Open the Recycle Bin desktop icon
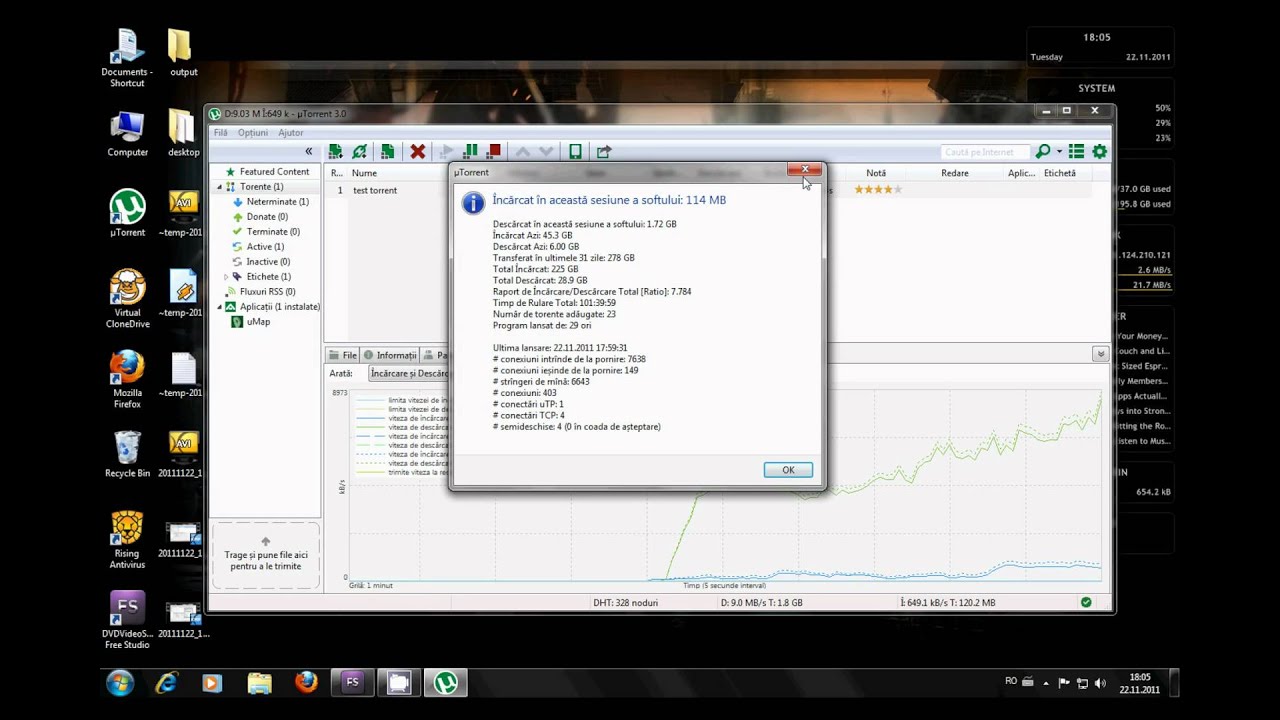1280x720 pixels. pos(127,454)
